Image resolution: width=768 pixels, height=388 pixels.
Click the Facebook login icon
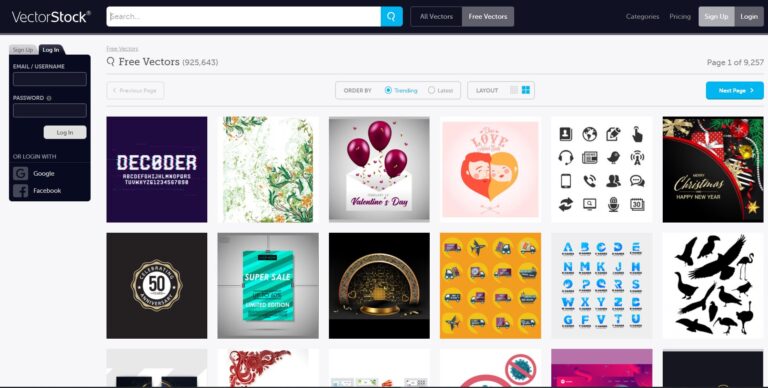coord(21,191)
